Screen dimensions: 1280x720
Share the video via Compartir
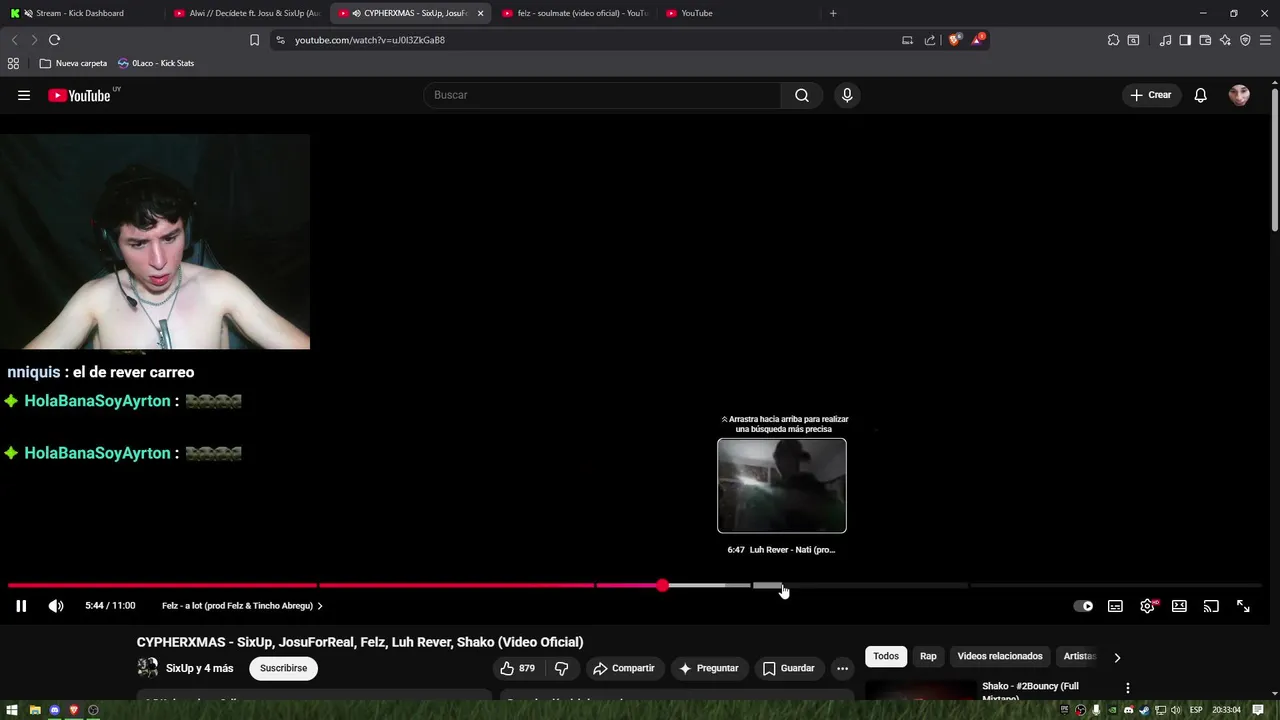click(x=623, y=668)
